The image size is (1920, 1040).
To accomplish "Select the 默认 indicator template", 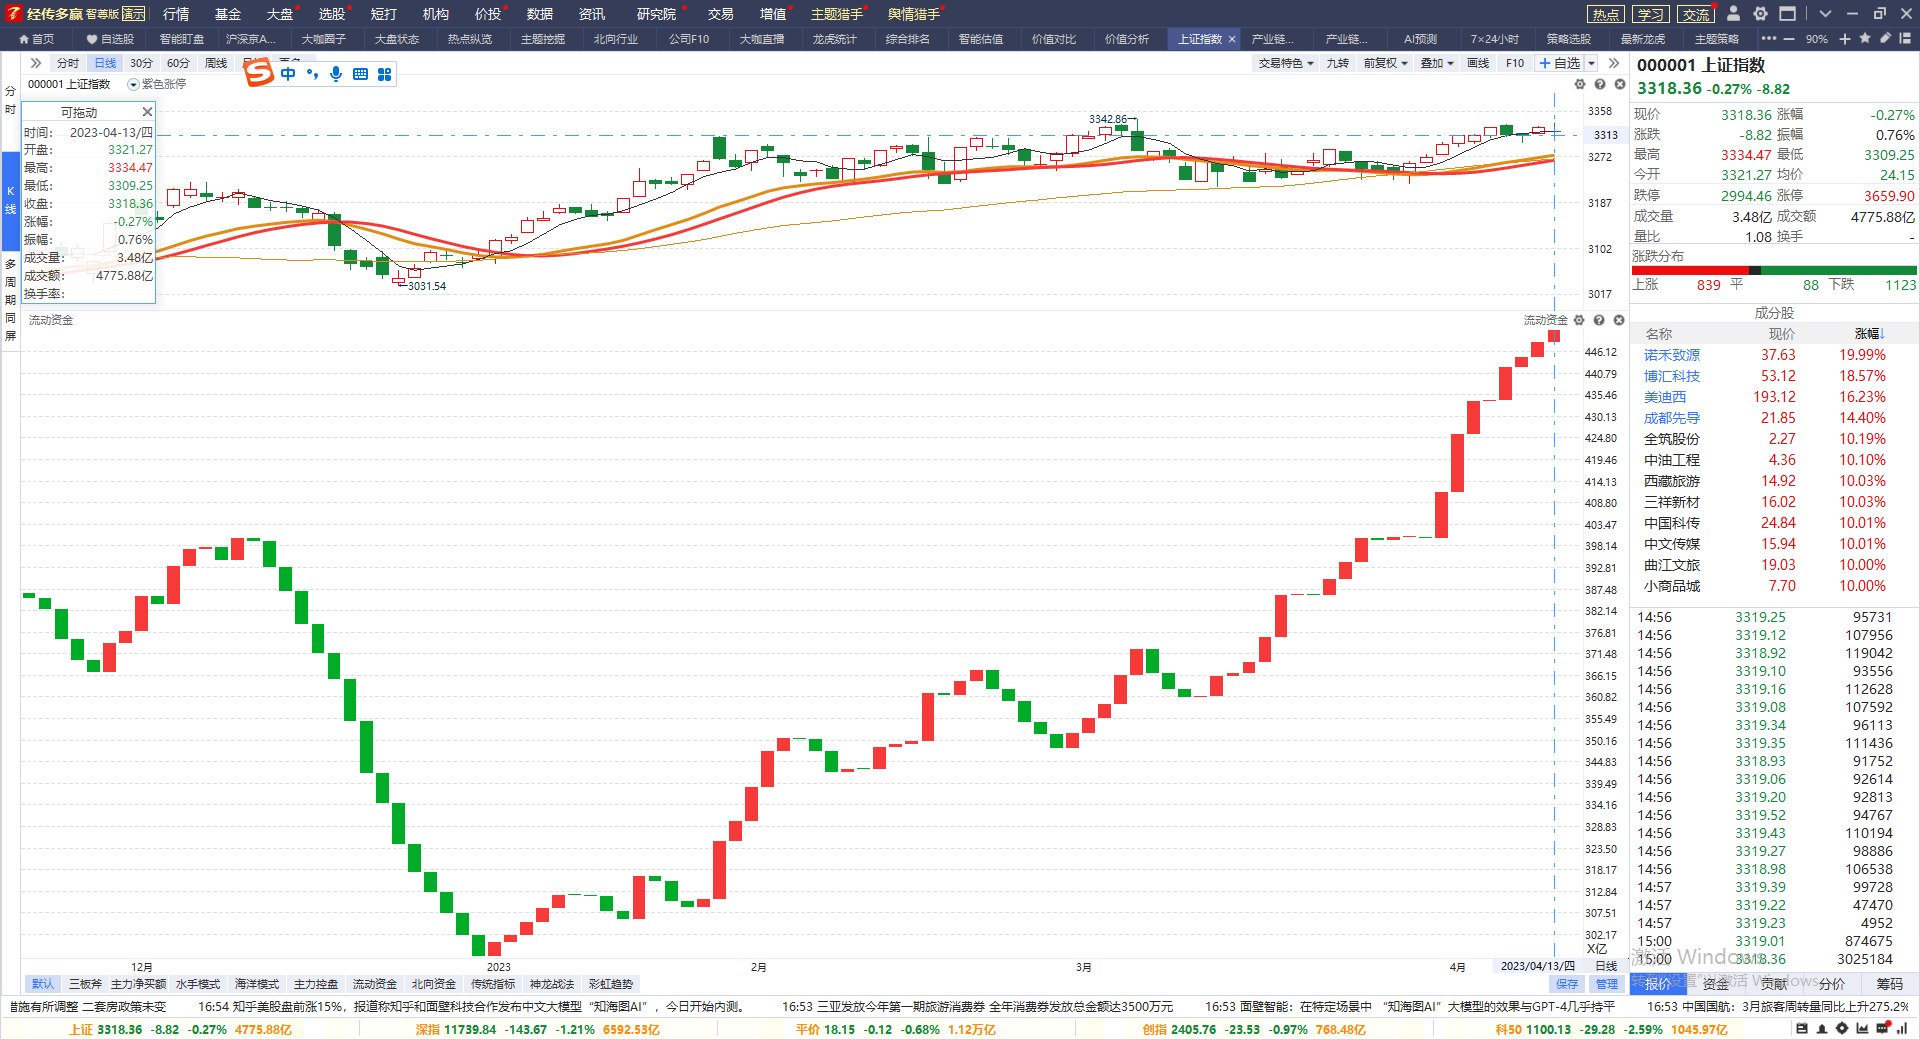I will tap(43, 984).
